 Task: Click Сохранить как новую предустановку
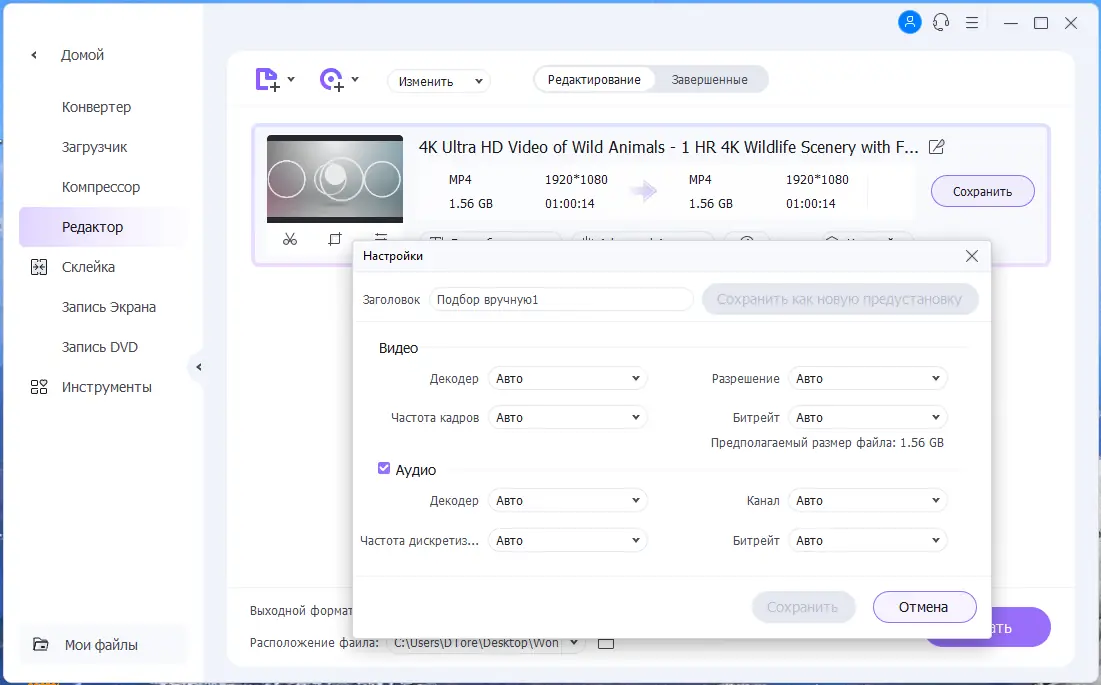840,299
